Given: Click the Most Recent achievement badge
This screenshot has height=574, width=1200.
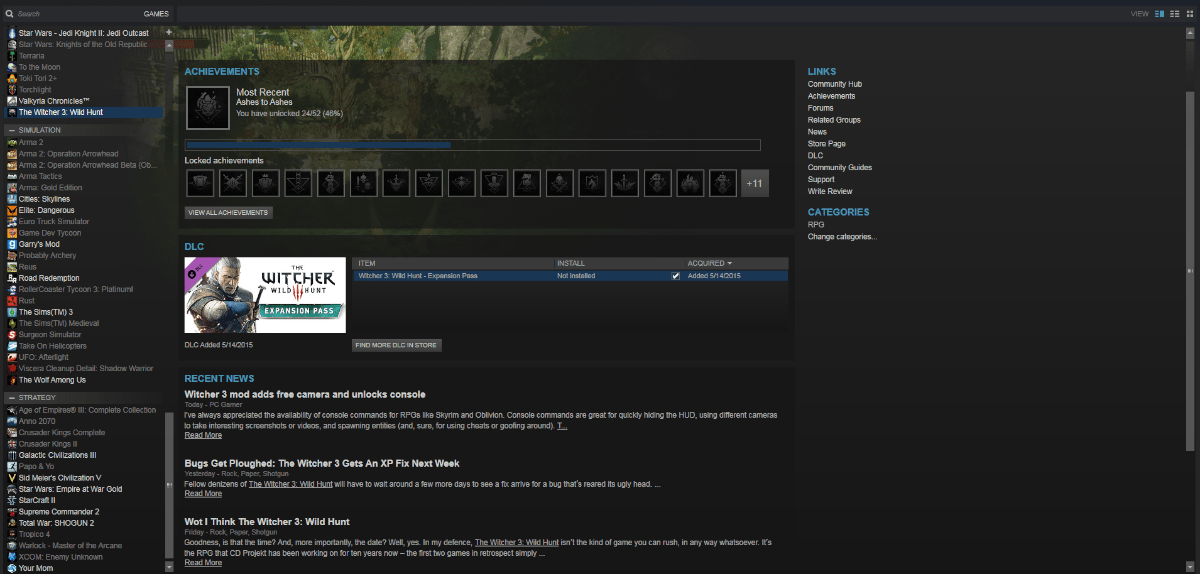Looking at the screenshot, I should (x=207, y=106).
